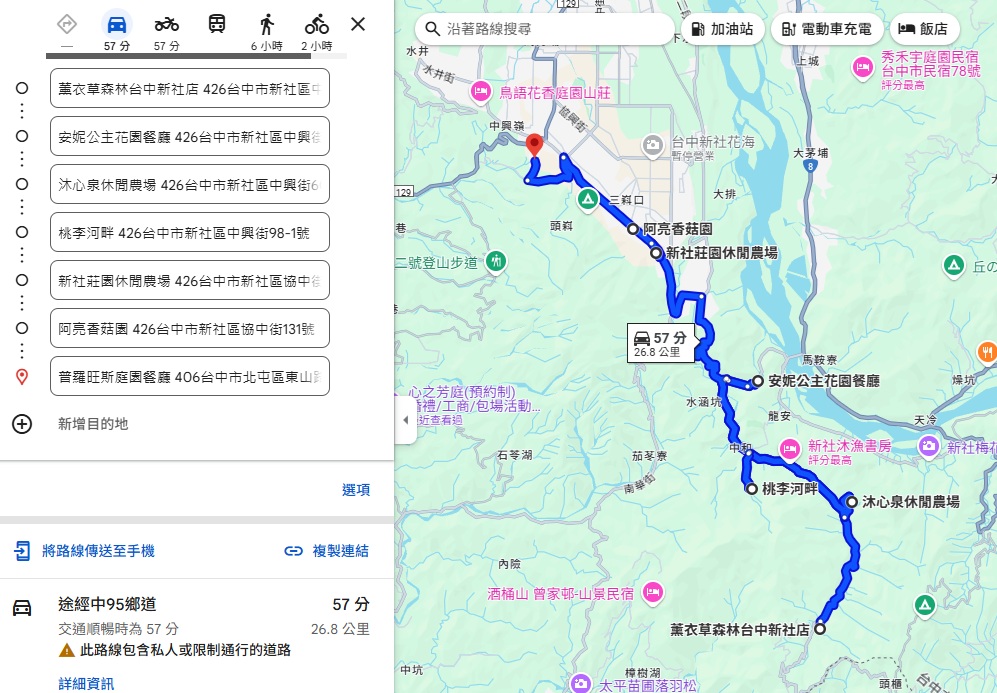Image resolution: width=997 pixels, height=693 pixels.
Task: Select the best travel mode icon
Action: point(67,25)
